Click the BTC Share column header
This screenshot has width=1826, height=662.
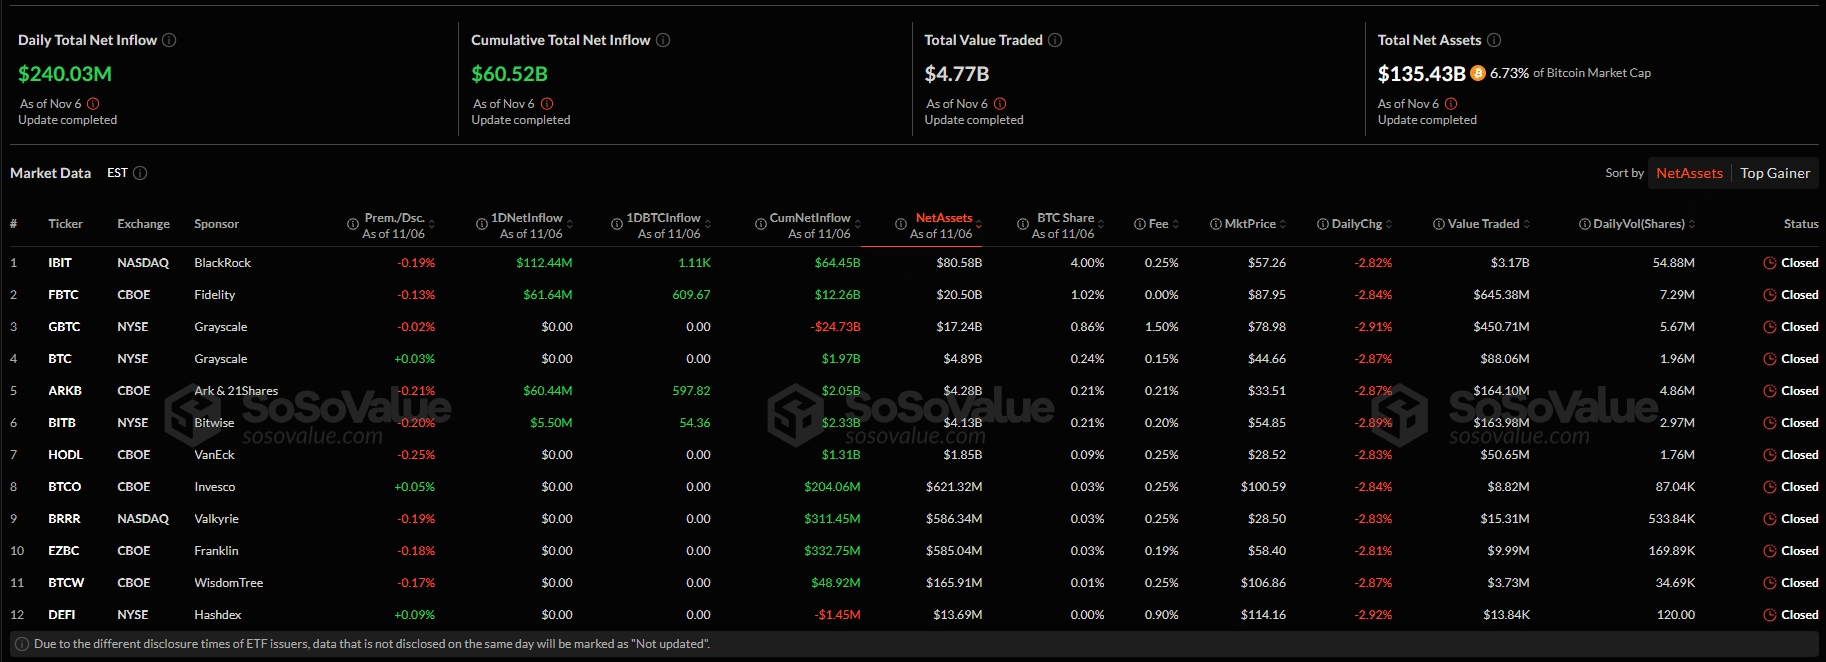(x=1065, y=218)
